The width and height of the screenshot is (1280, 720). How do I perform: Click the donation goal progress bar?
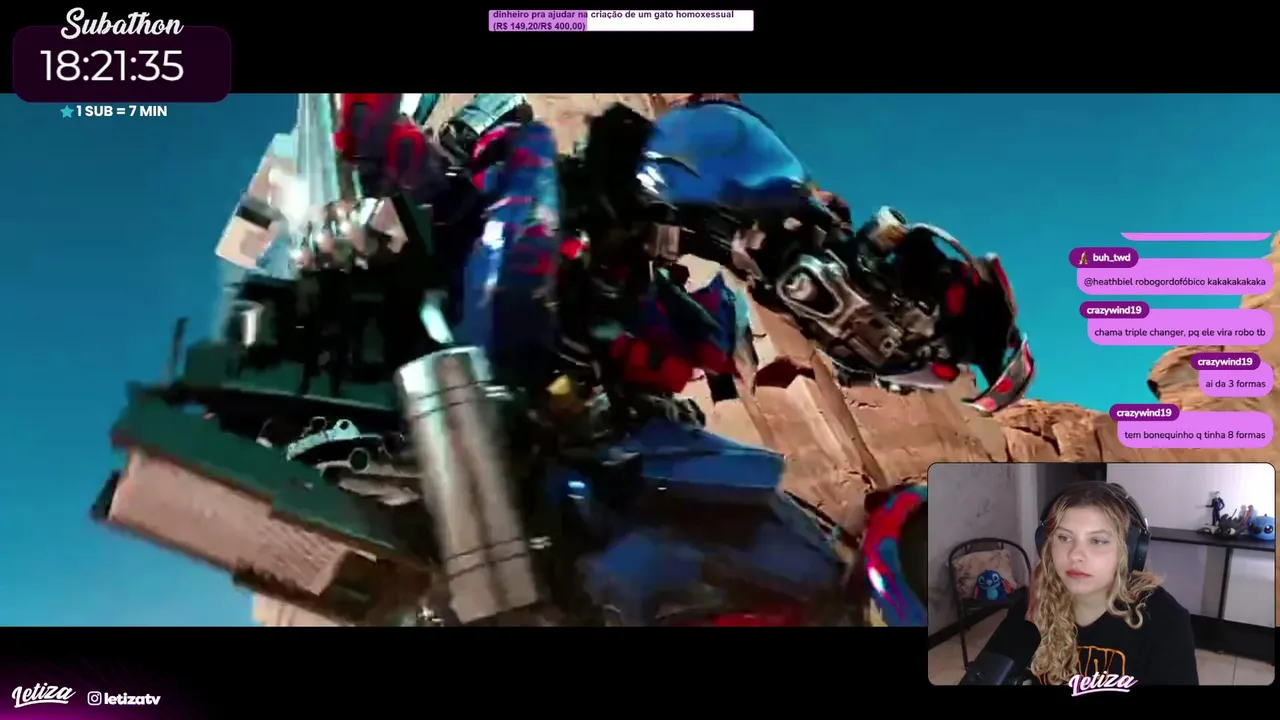pos(621,20)
